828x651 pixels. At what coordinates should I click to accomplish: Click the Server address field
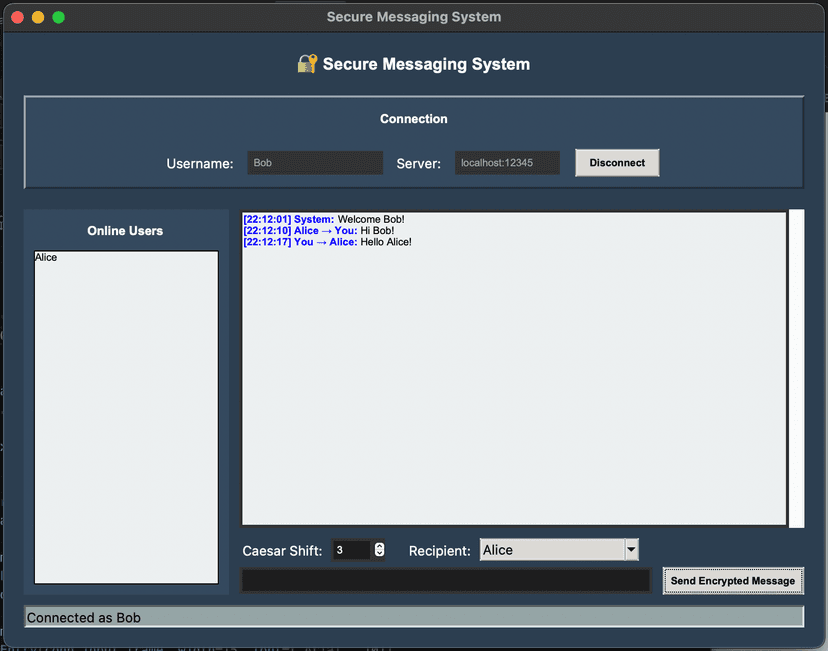pos(507,161)
